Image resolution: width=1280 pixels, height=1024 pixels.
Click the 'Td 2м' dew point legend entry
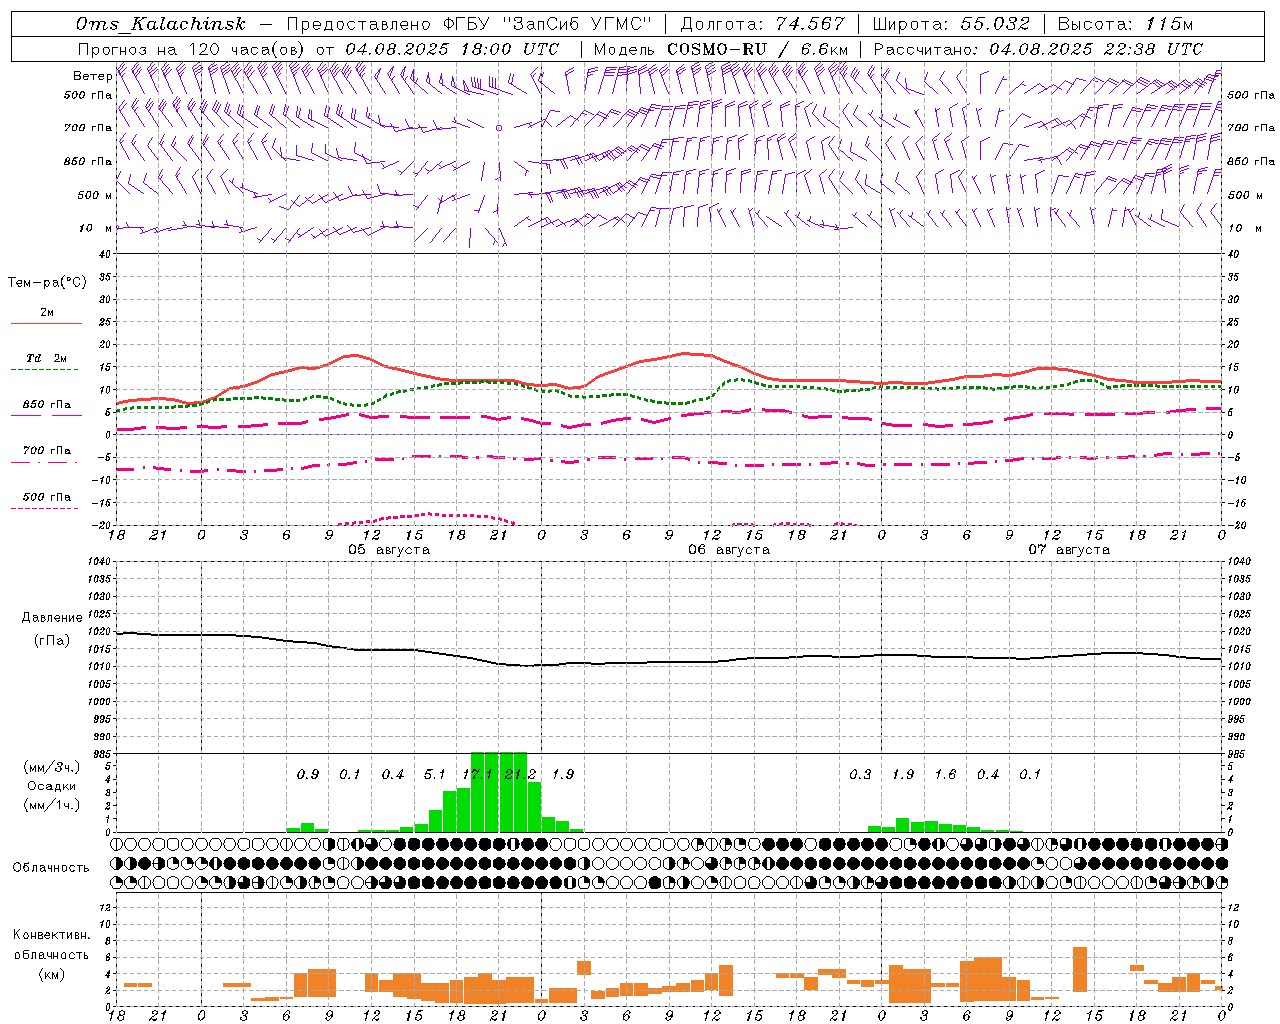pos(46,358)
